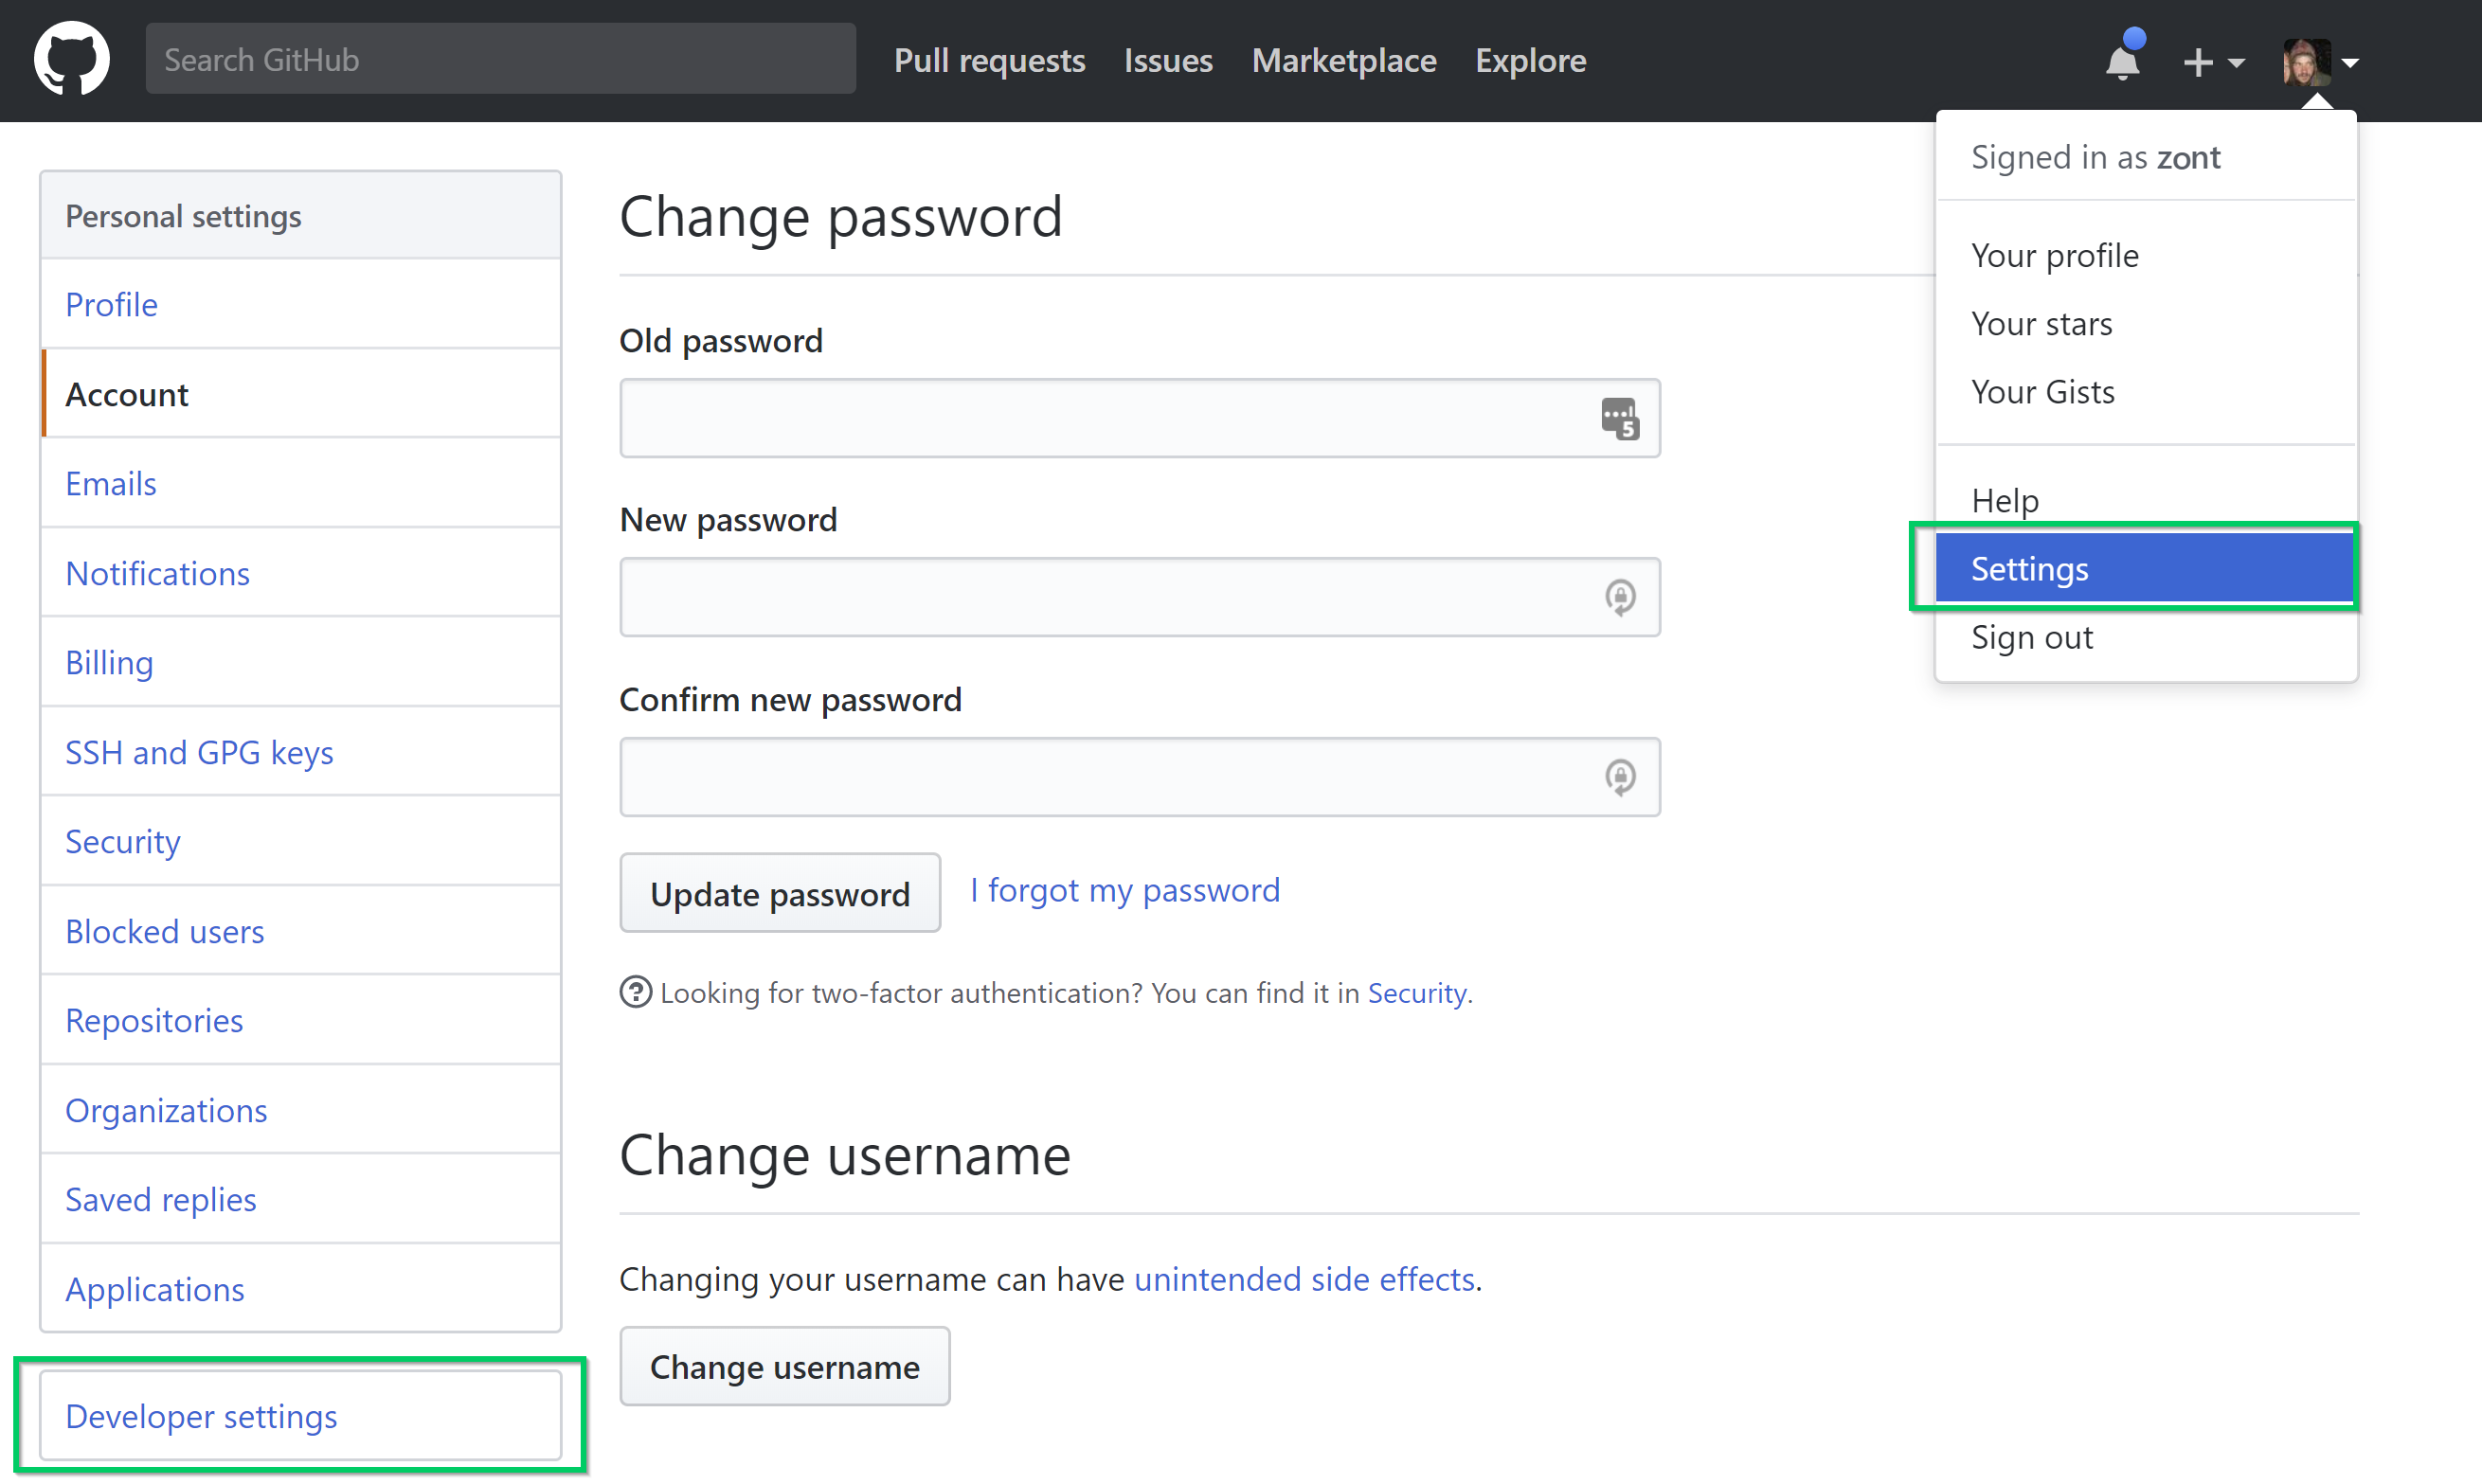The height and width of the screenshot is (1484, 2482).
Task: Go to SSH and GPG keys settings
Action: [x=200, y=752]
